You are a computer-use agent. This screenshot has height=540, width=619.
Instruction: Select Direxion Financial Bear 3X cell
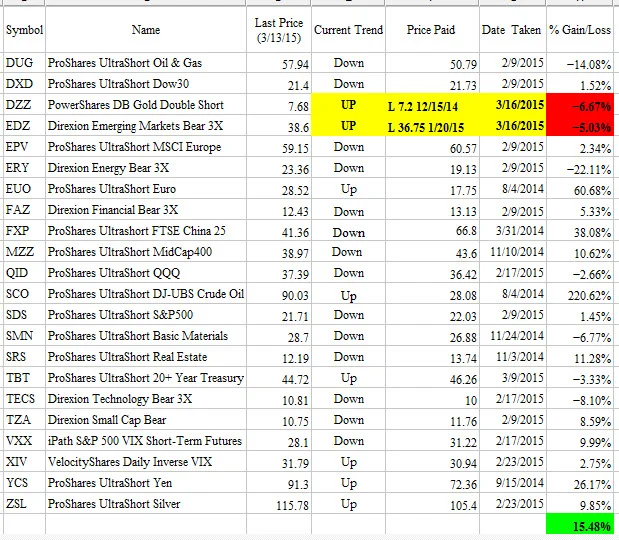tap(146, 210)
